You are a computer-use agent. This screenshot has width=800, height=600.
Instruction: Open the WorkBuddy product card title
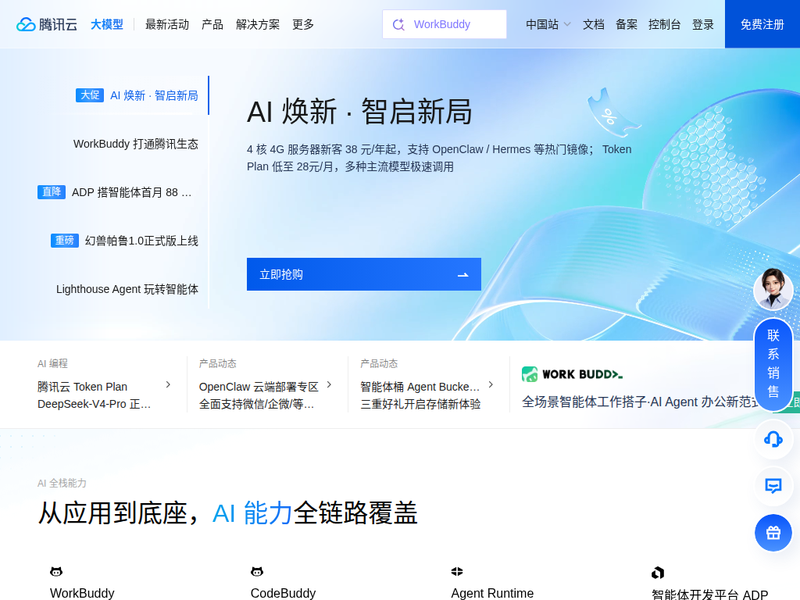coord(82,593)
